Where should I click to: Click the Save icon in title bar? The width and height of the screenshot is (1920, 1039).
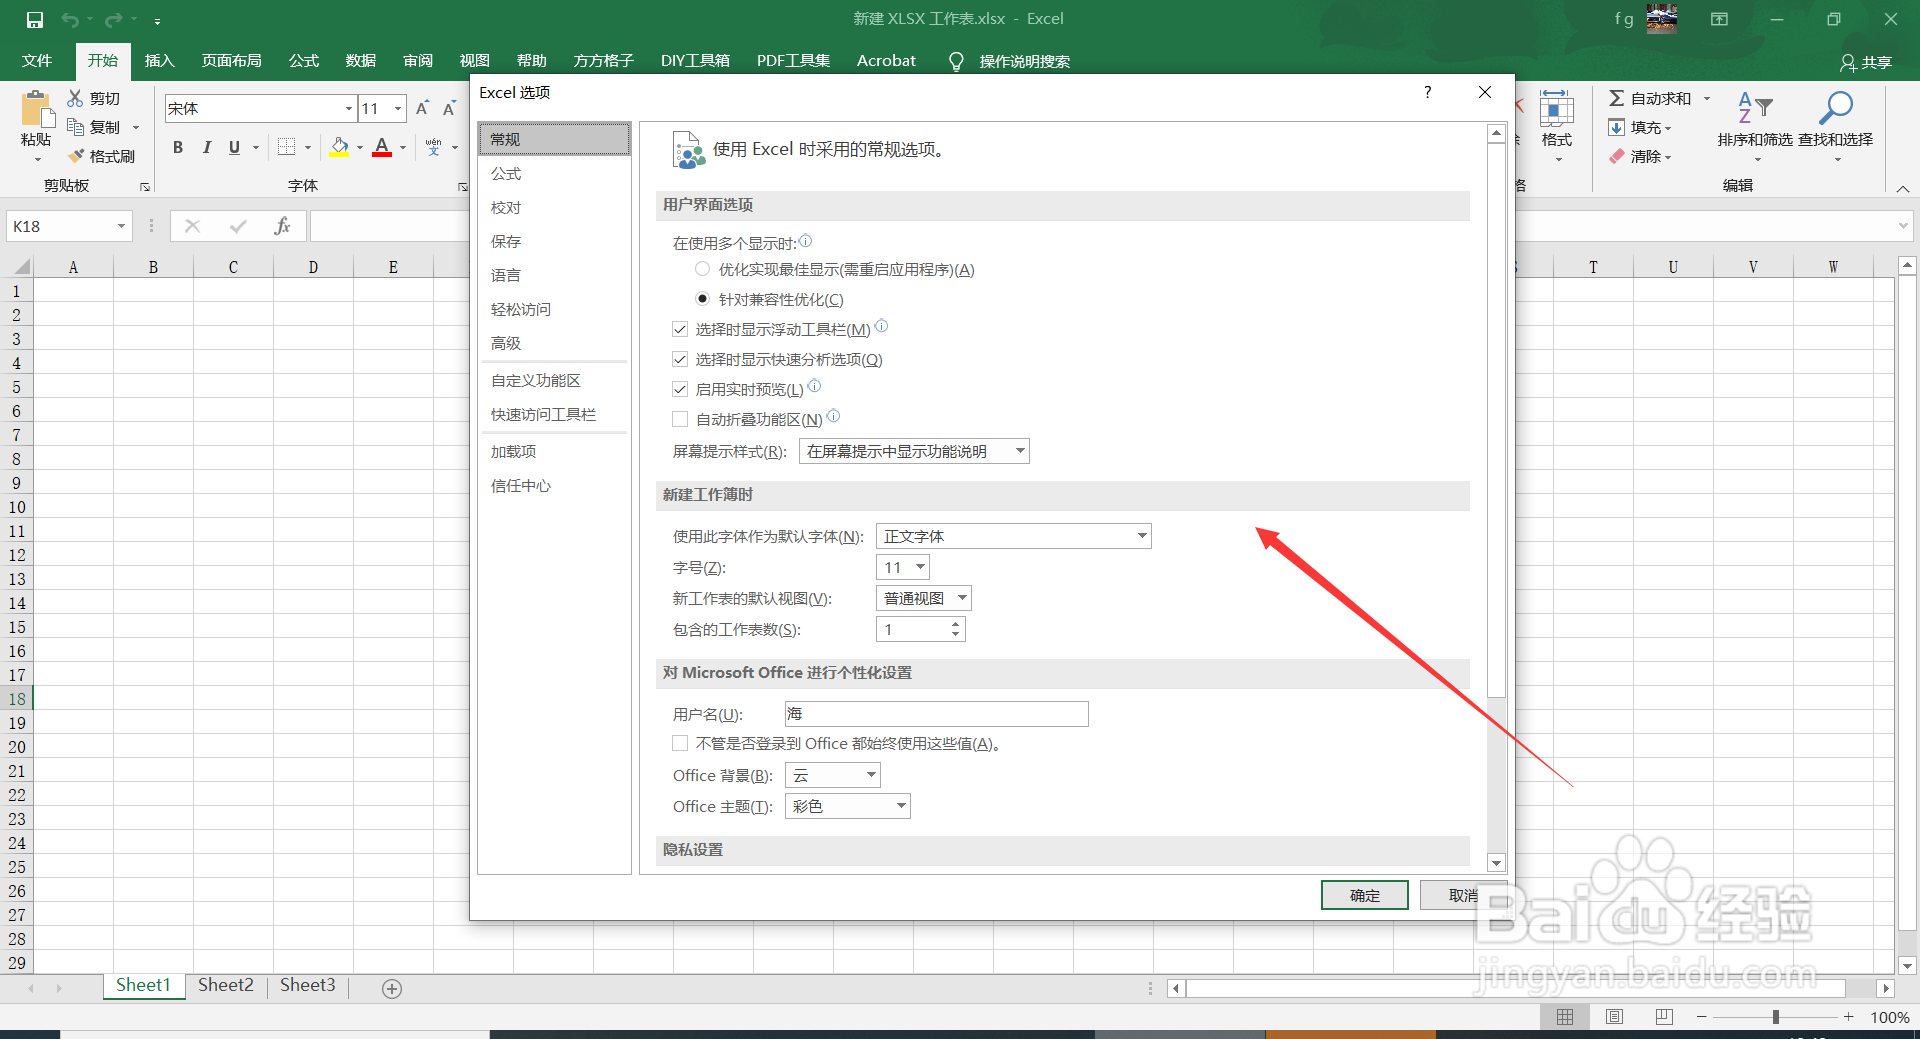click(35, 19)
